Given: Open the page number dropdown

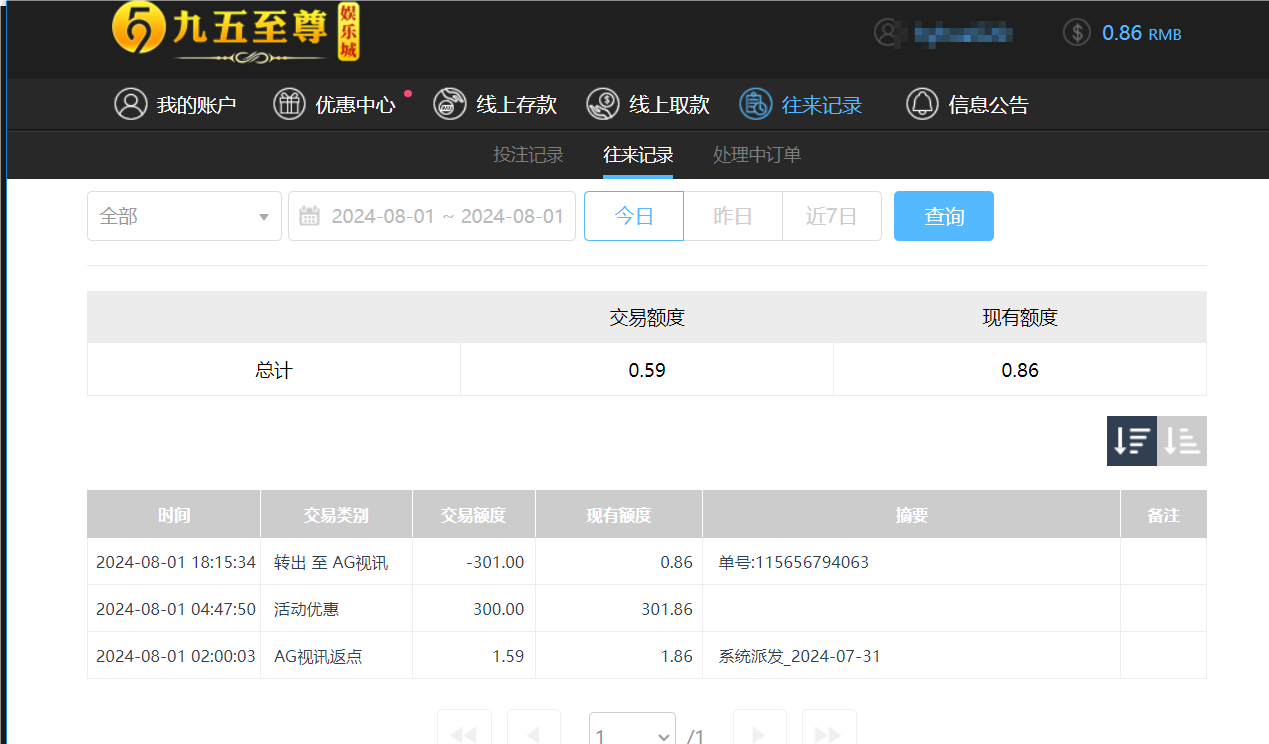Looking at the screenshot, I should coord(631,733).
